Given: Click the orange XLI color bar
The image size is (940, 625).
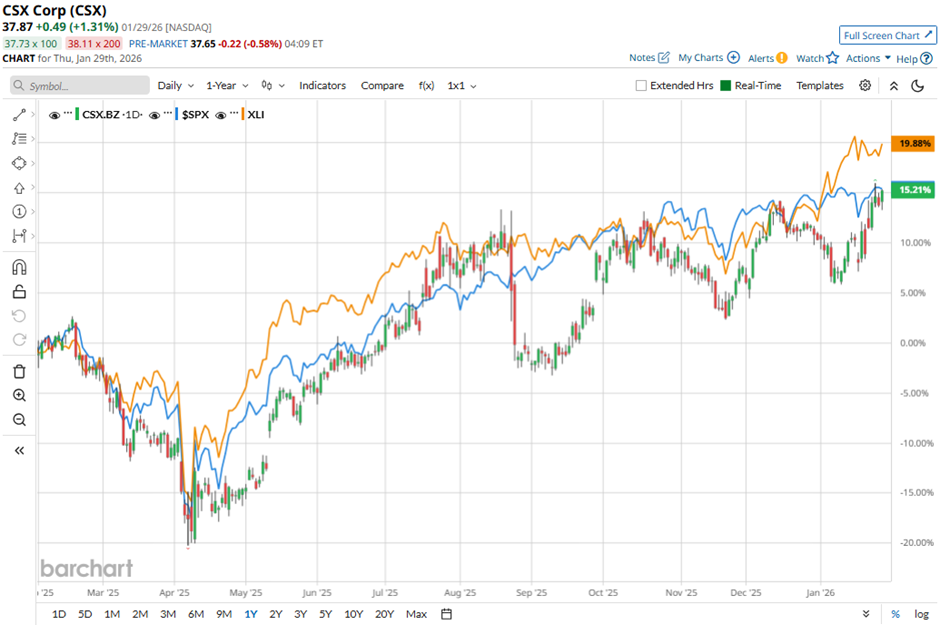Looking at the screenshot, I should coord(243,114).
